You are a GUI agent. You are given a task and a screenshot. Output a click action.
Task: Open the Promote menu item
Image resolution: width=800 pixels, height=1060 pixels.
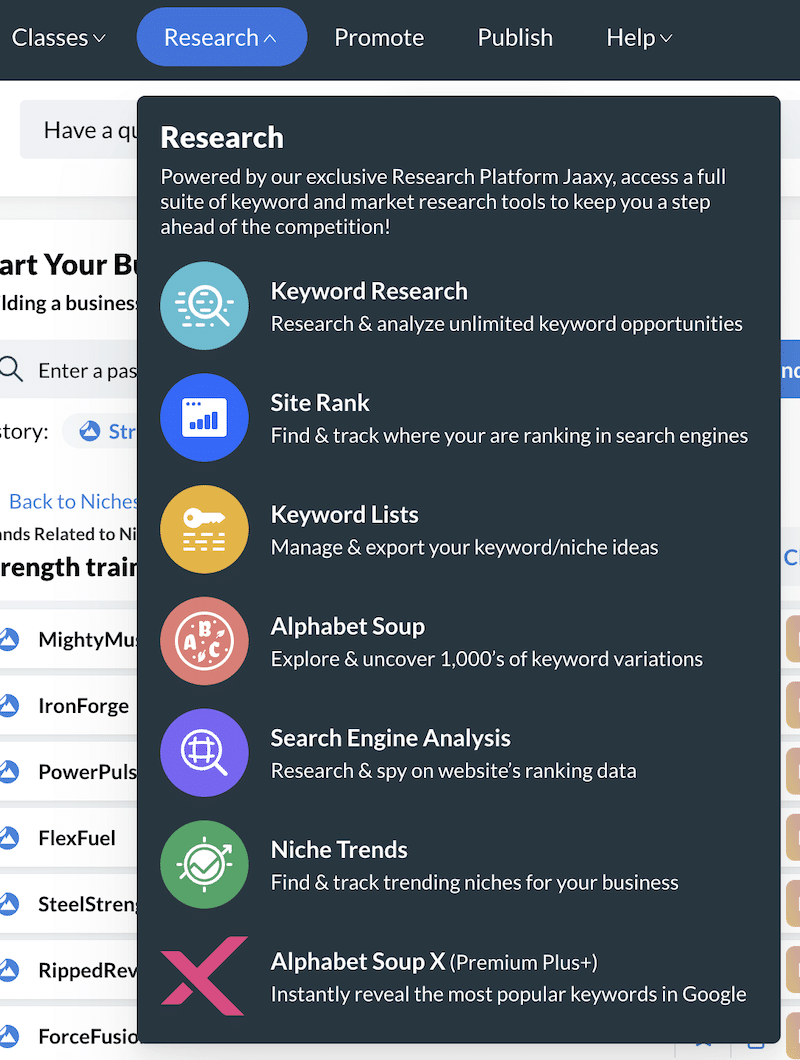pos(379,38)
